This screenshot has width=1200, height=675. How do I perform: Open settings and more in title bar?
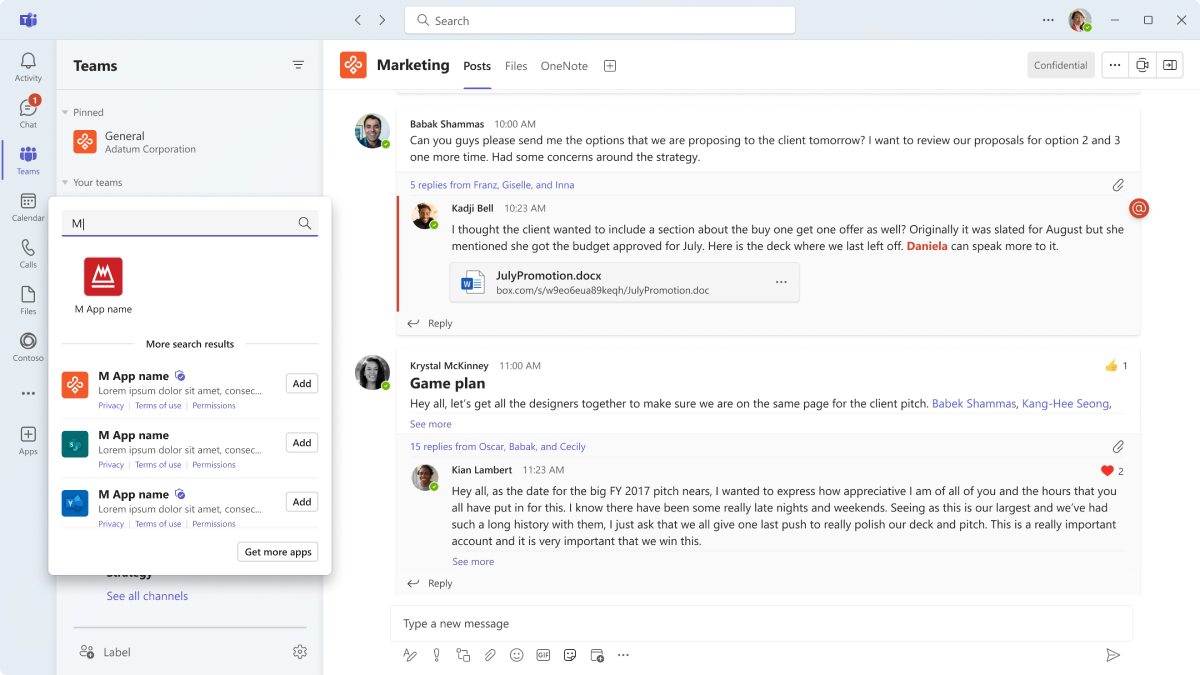click(1048, 20)
